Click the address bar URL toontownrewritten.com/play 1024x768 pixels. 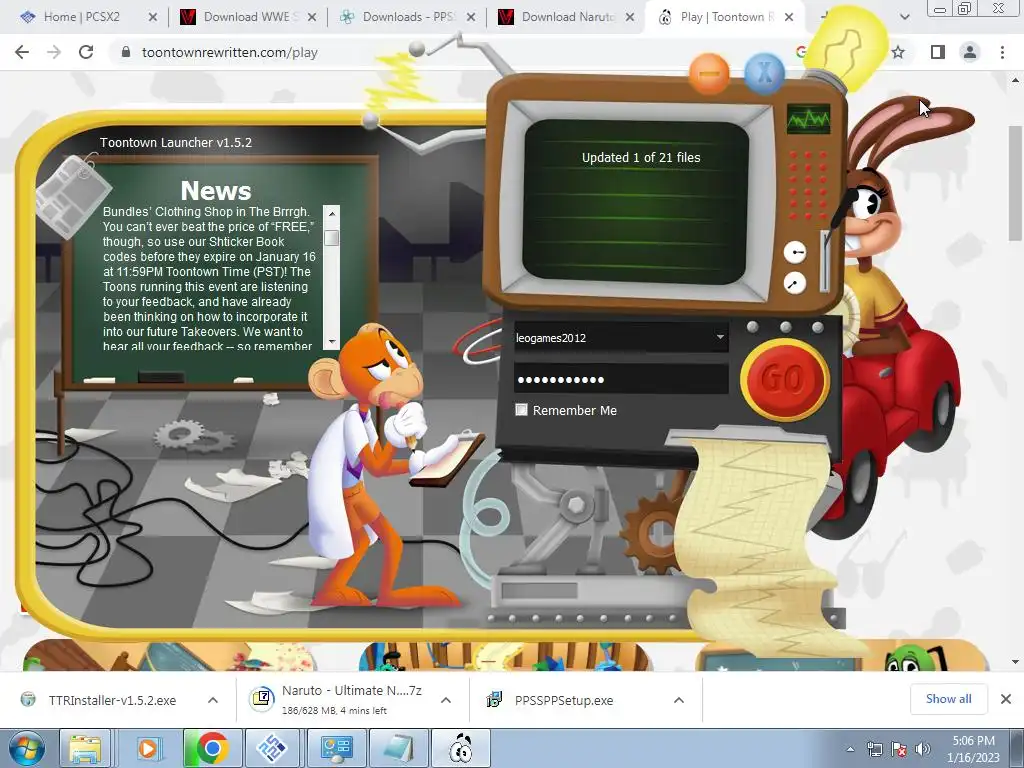pos(230,53)
